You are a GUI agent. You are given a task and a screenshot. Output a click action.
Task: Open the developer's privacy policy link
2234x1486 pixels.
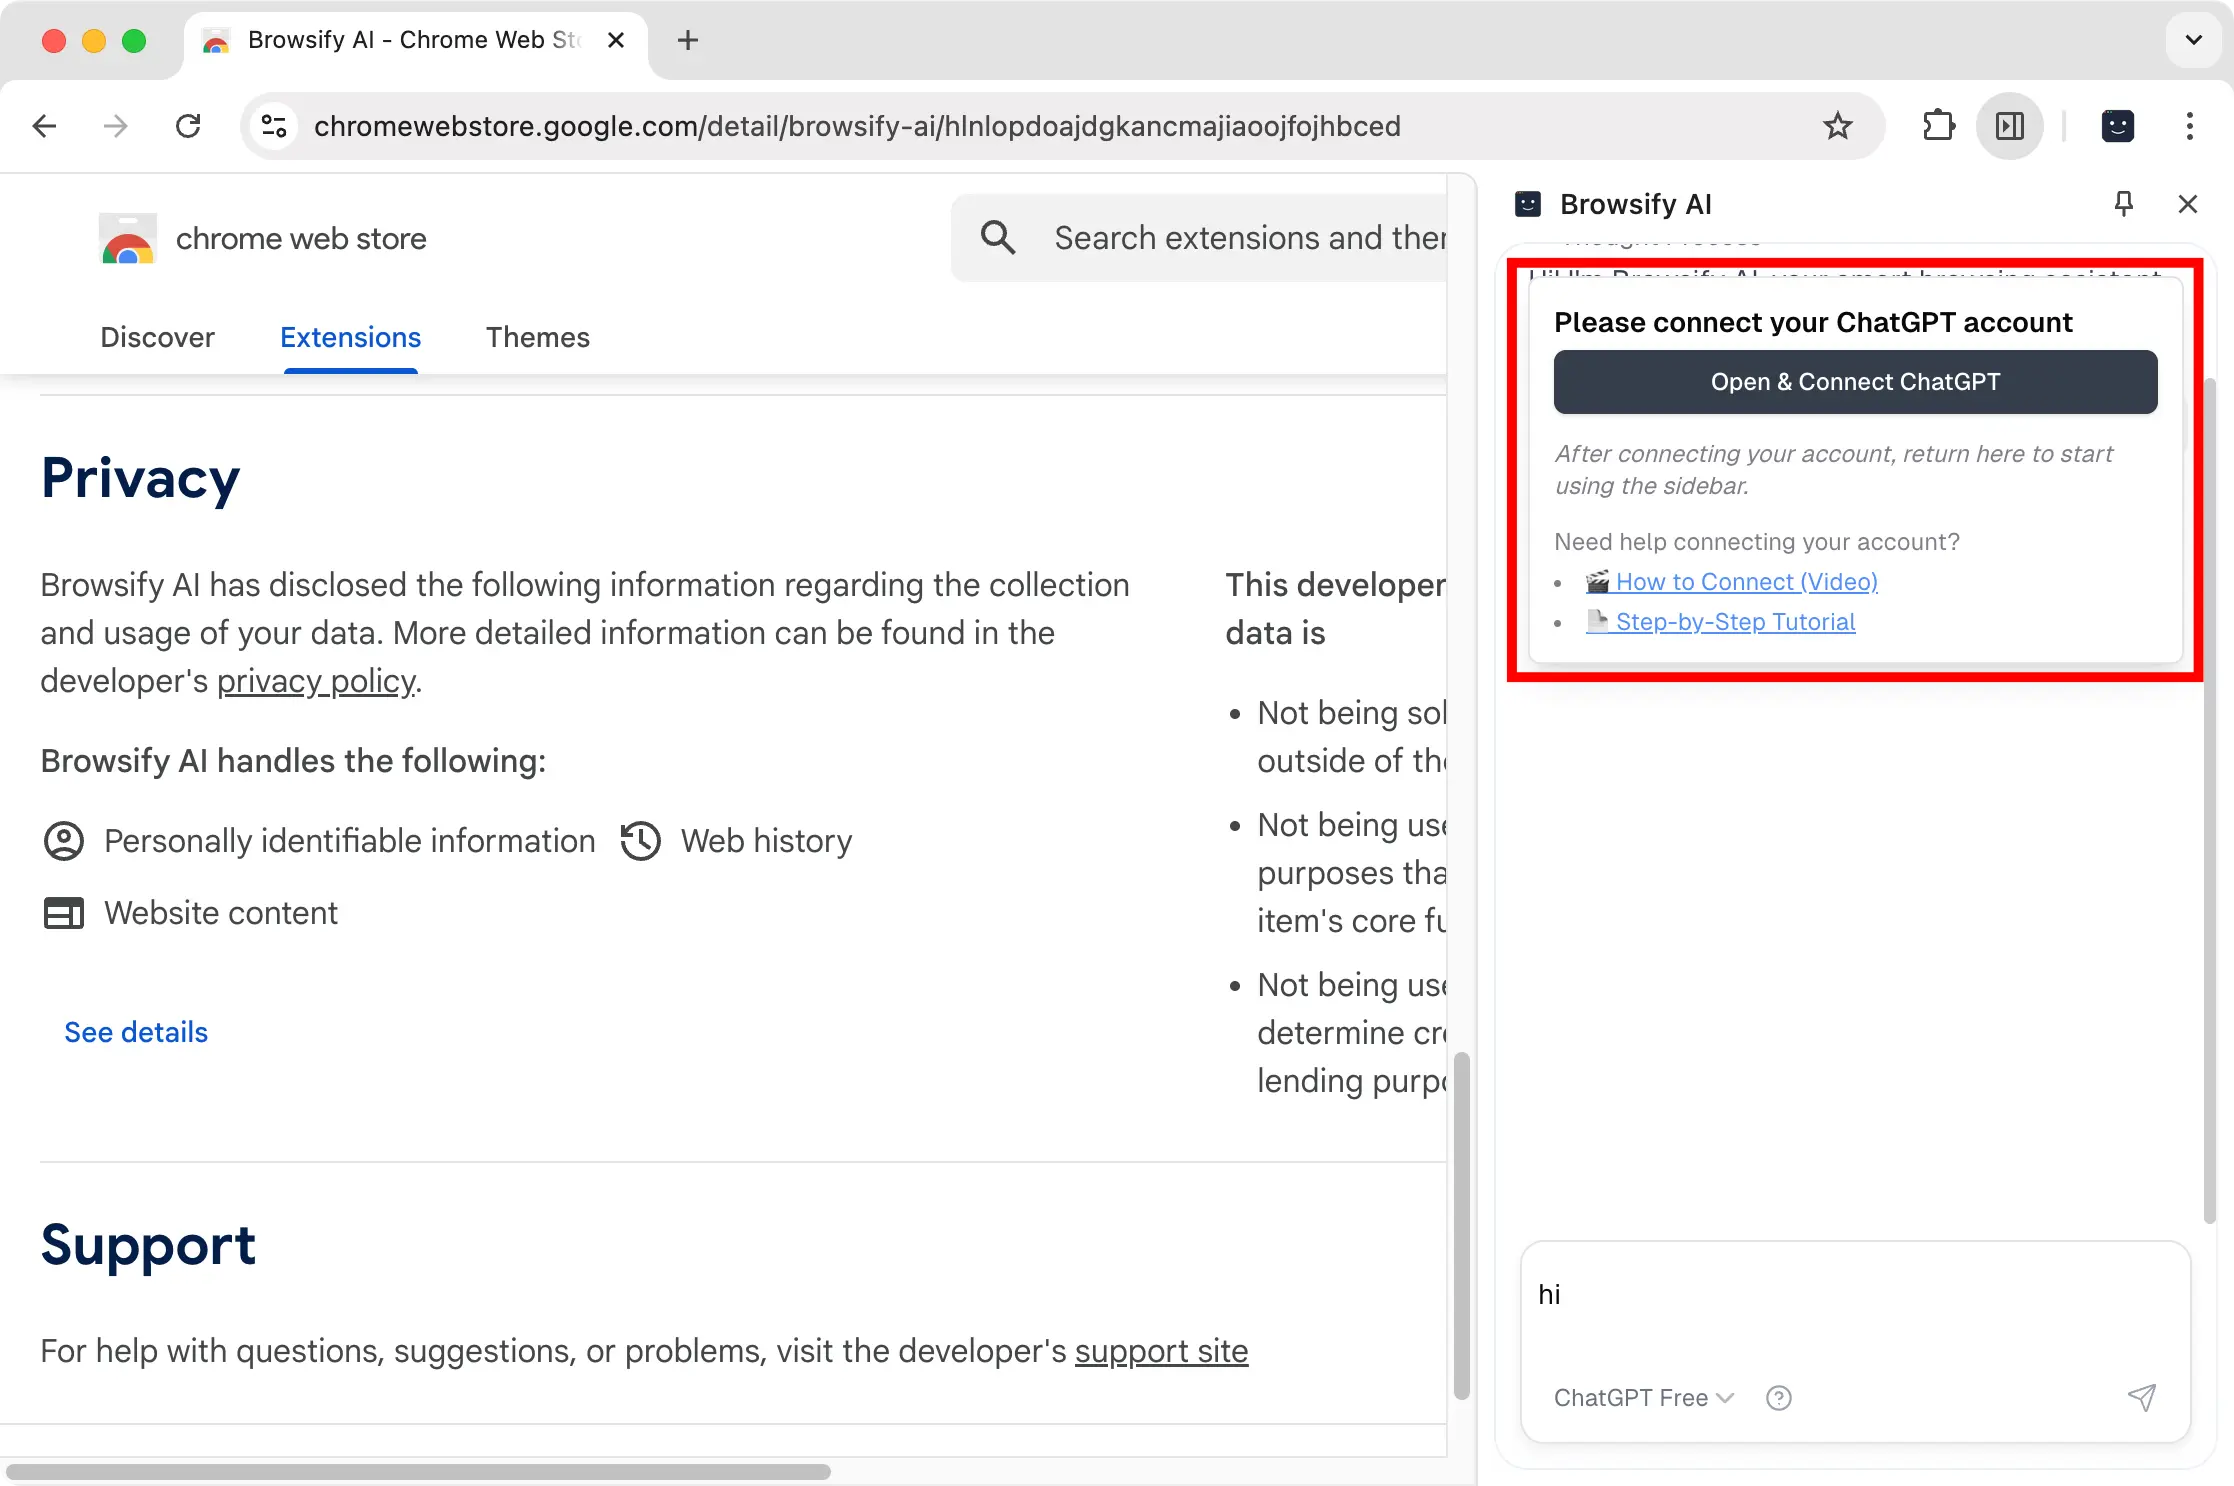317,681
